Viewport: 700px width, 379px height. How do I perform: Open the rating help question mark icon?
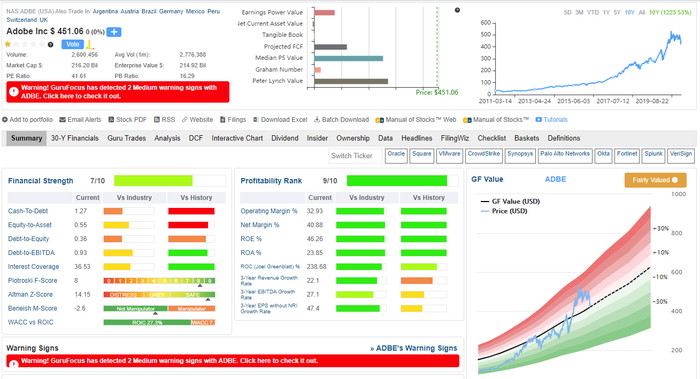[50, 45]
